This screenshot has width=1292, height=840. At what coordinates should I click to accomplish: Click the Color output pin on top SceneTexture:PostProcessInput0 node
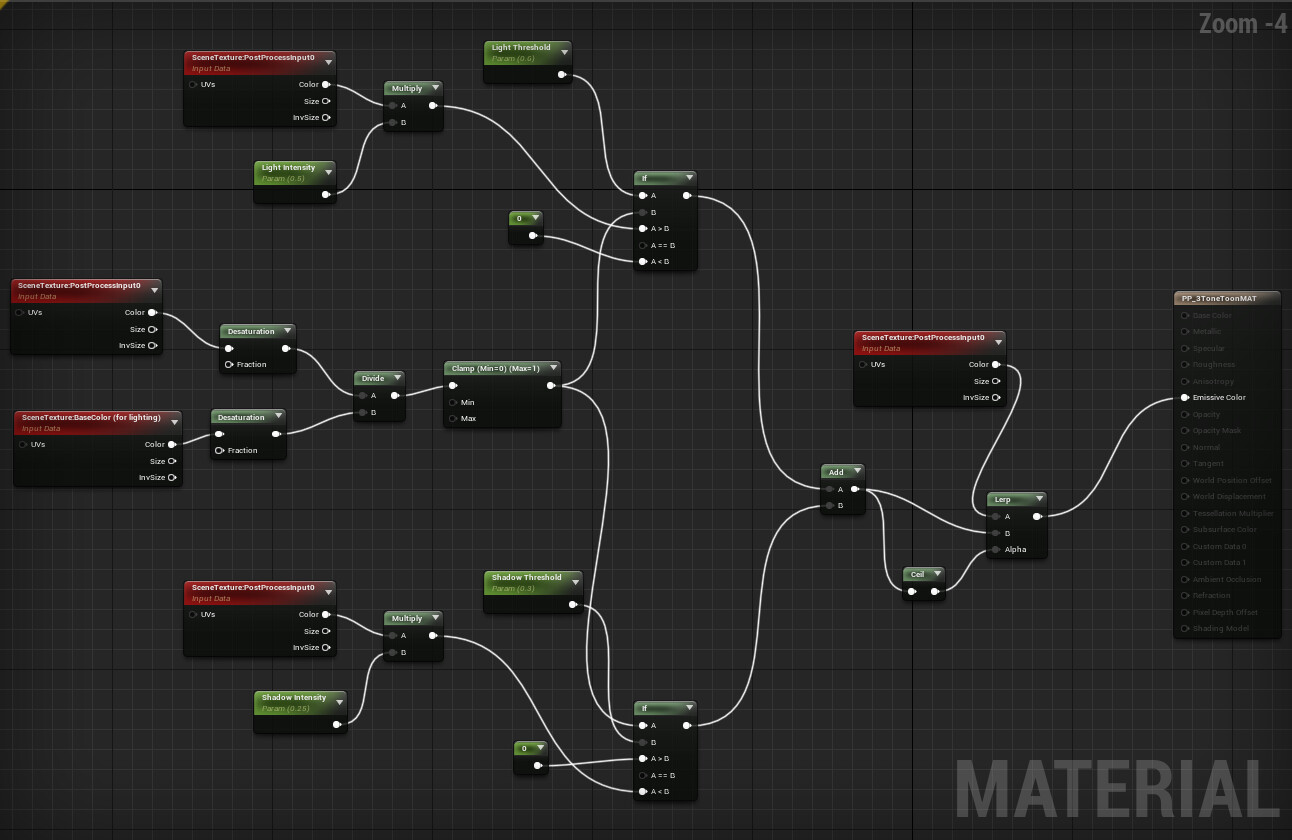(324, 85)
